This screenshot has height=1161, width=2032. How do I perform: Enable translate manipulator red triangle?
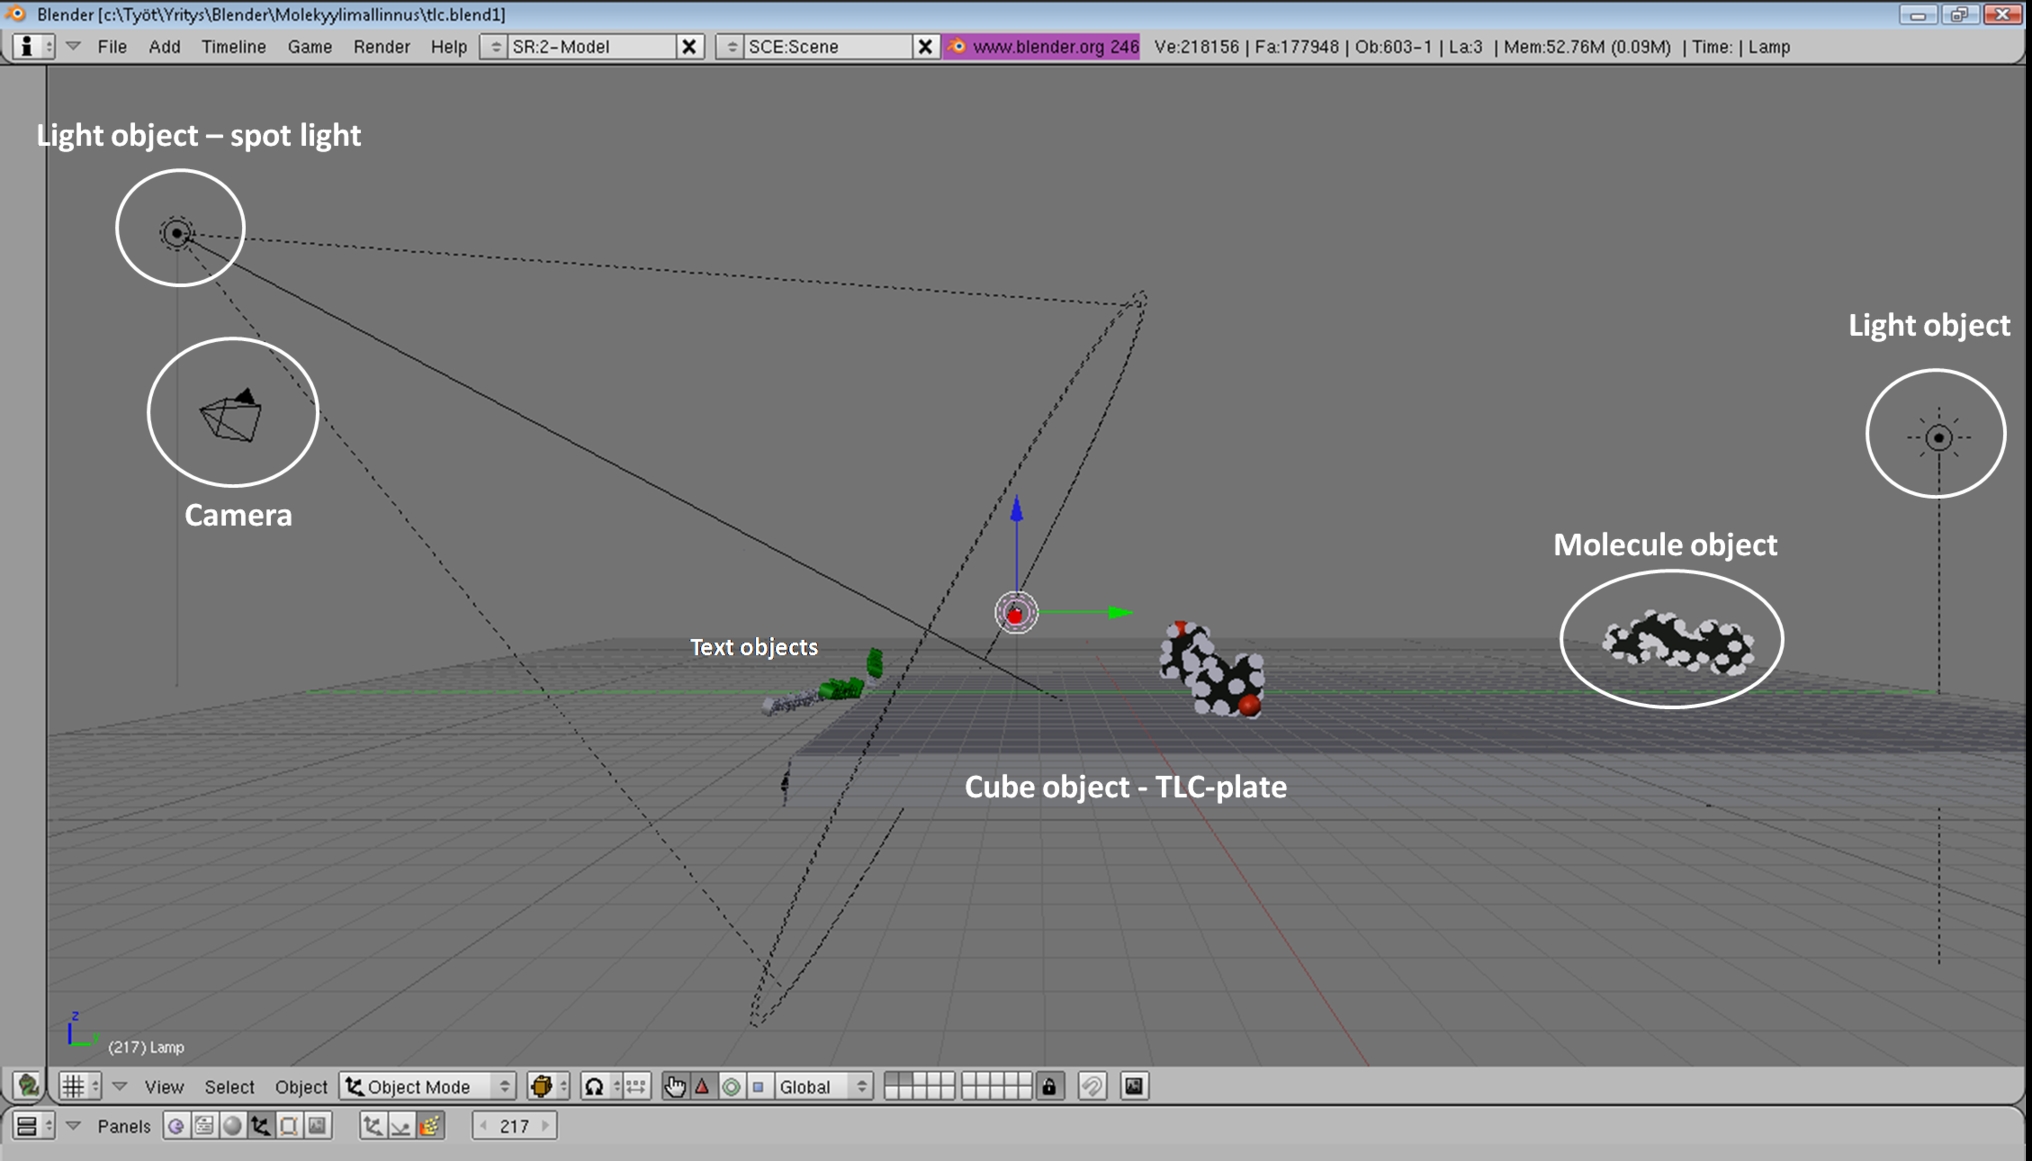tap(702, 1086)
